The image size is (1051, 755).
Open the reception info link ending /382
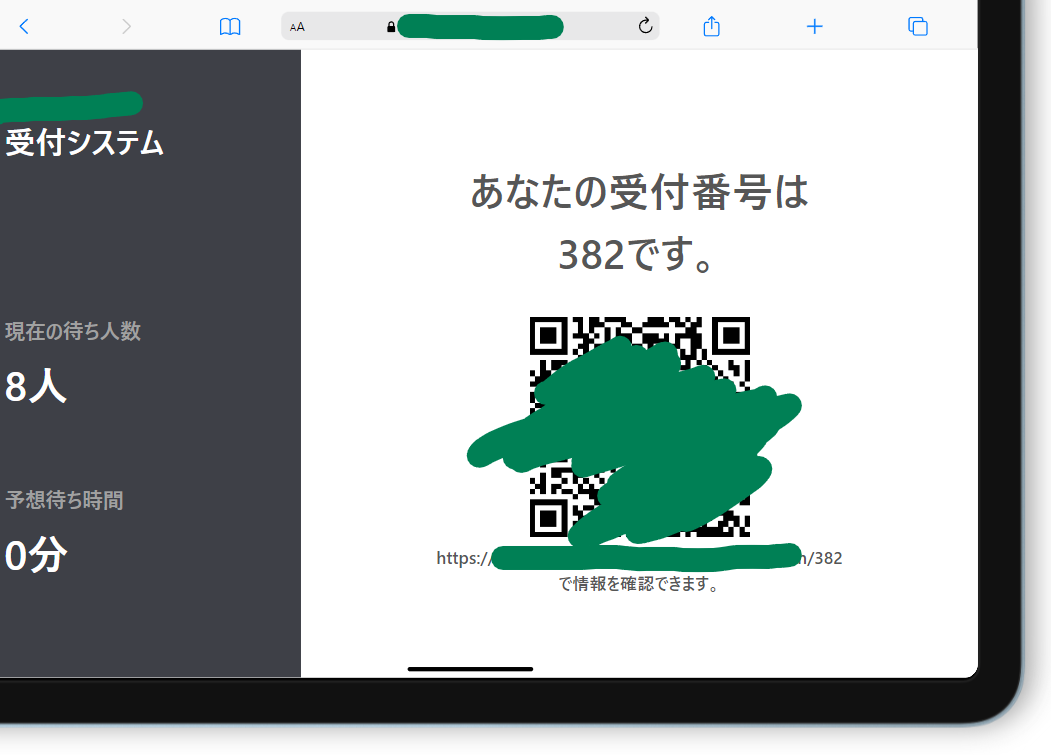[x=639, y=558]
